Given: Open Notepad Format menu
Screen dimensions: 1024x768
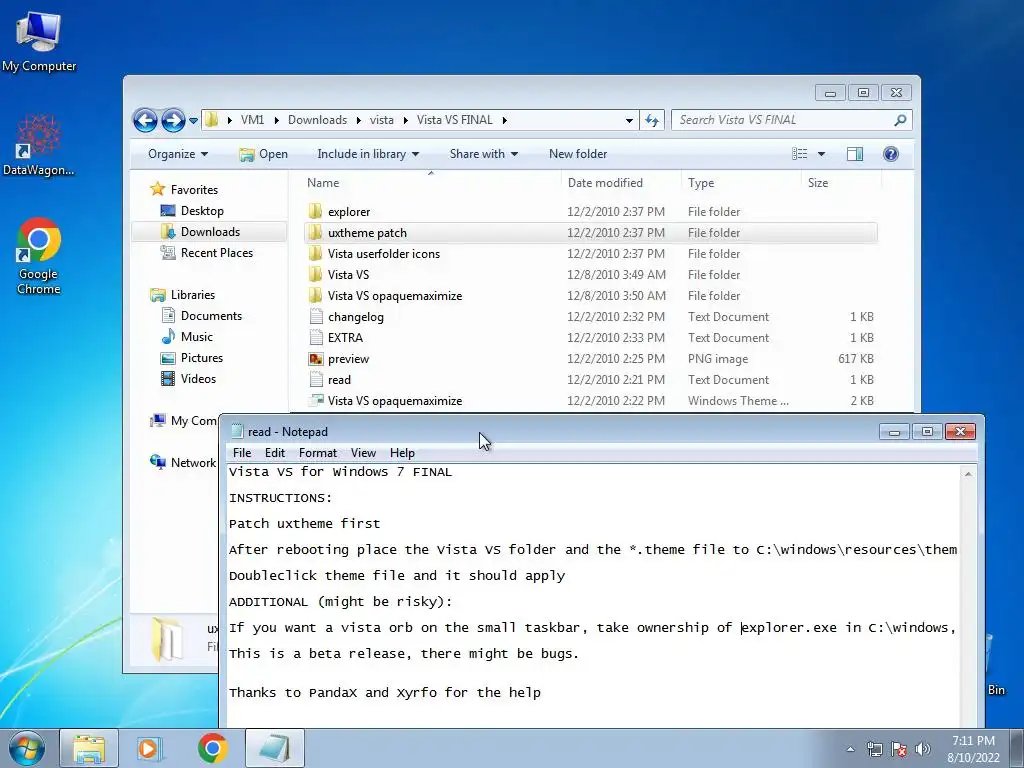Looking at the screenshot, I should tap(317, 453).
